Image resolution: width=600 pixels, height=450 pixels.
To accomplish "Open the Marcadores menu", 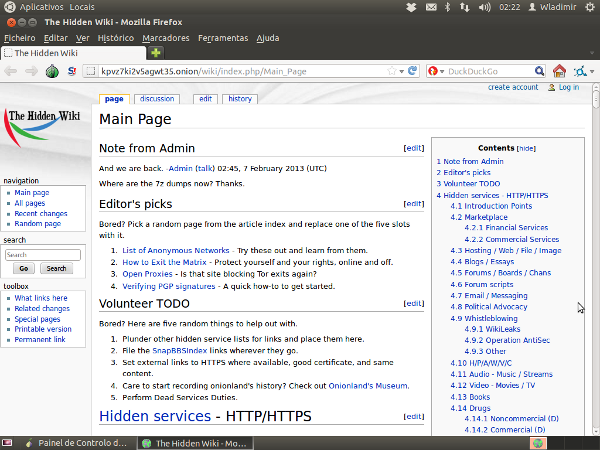I will pos(166,38).
